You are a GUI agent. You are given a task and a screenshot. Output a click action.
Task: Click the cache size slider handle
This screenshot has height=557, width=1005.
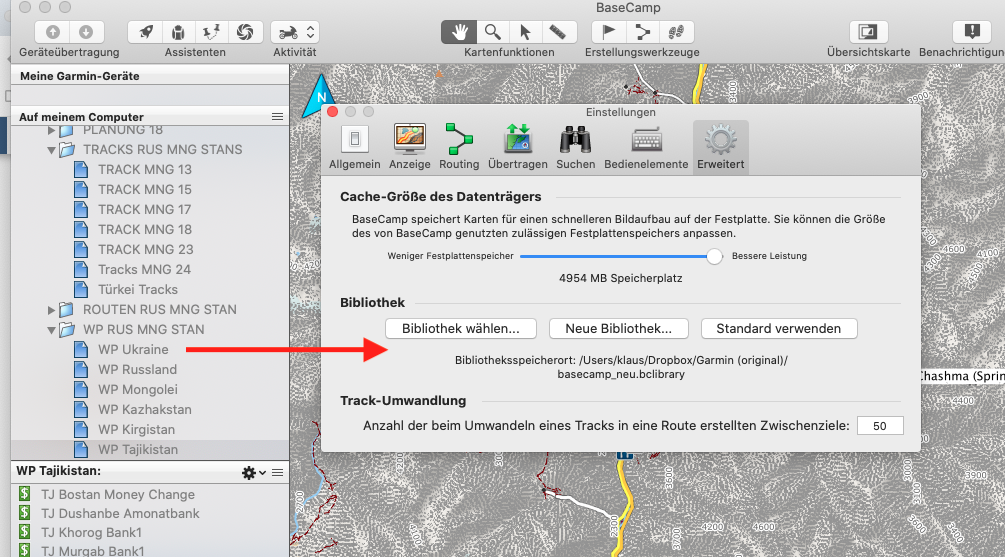click(715, 256)
